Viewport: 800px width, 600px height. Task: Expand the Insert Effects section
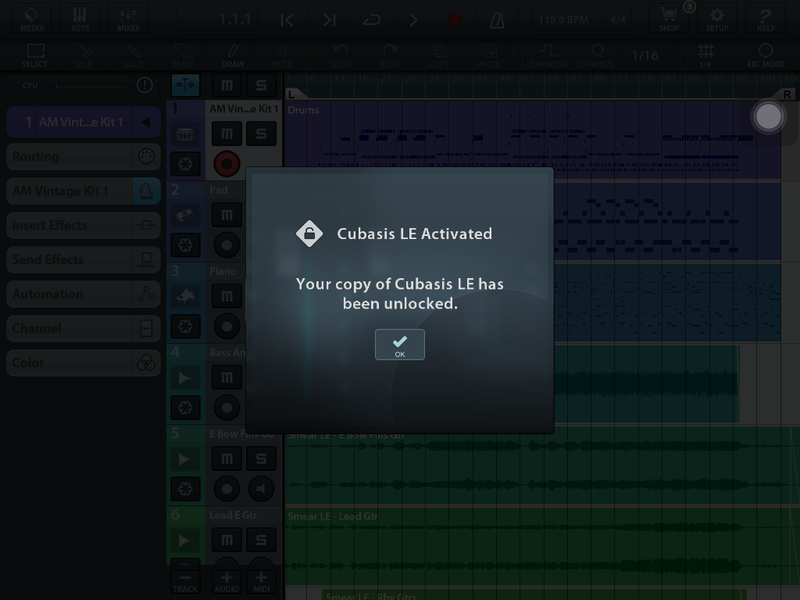pyautogui.click(x=83, y=225)
